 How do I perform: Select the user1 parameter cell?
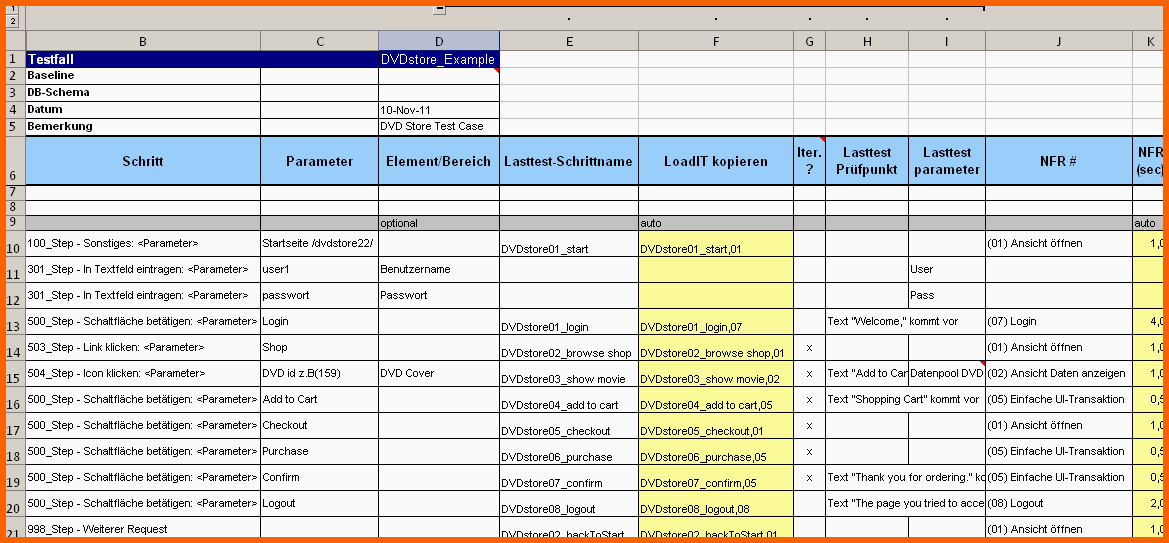point(320,270)
